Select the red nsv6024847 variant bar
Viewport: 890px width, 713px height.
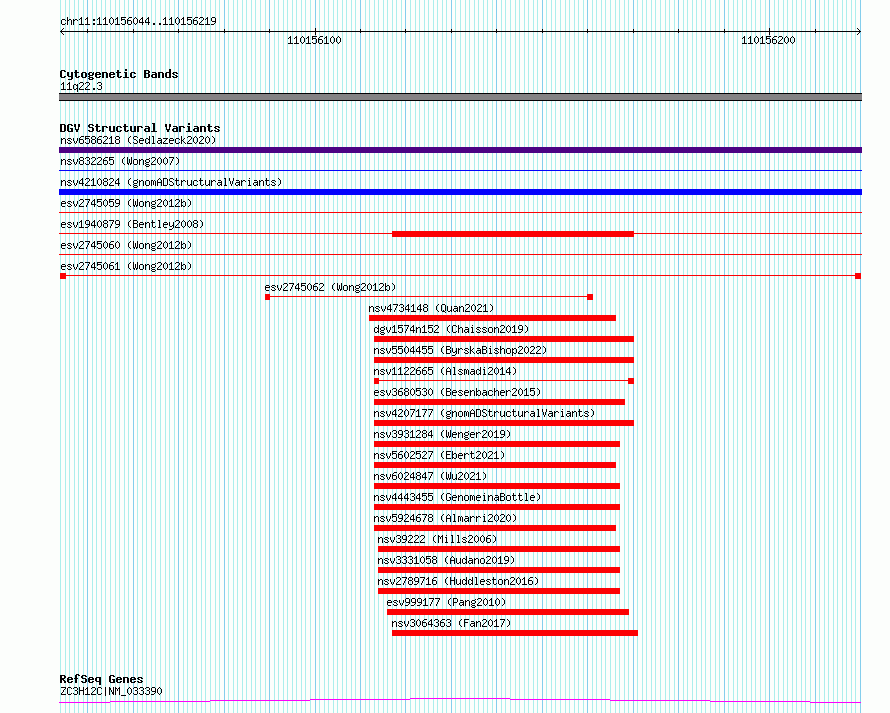coord(497,486)
